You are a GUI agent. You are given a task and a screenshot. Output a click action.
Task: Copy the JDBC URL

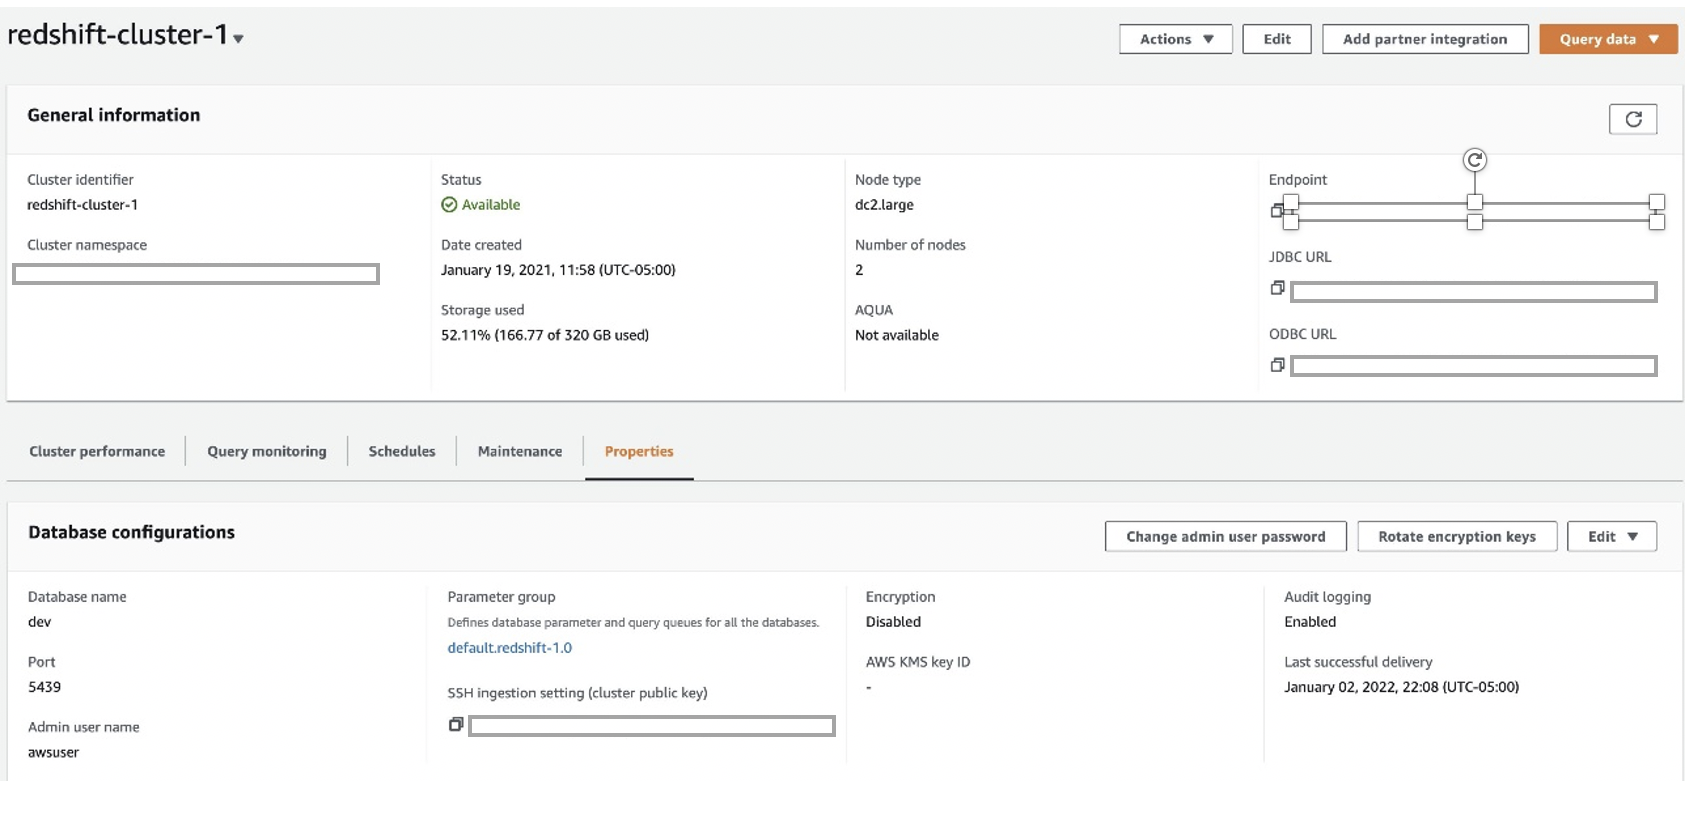coord(1277,288)
